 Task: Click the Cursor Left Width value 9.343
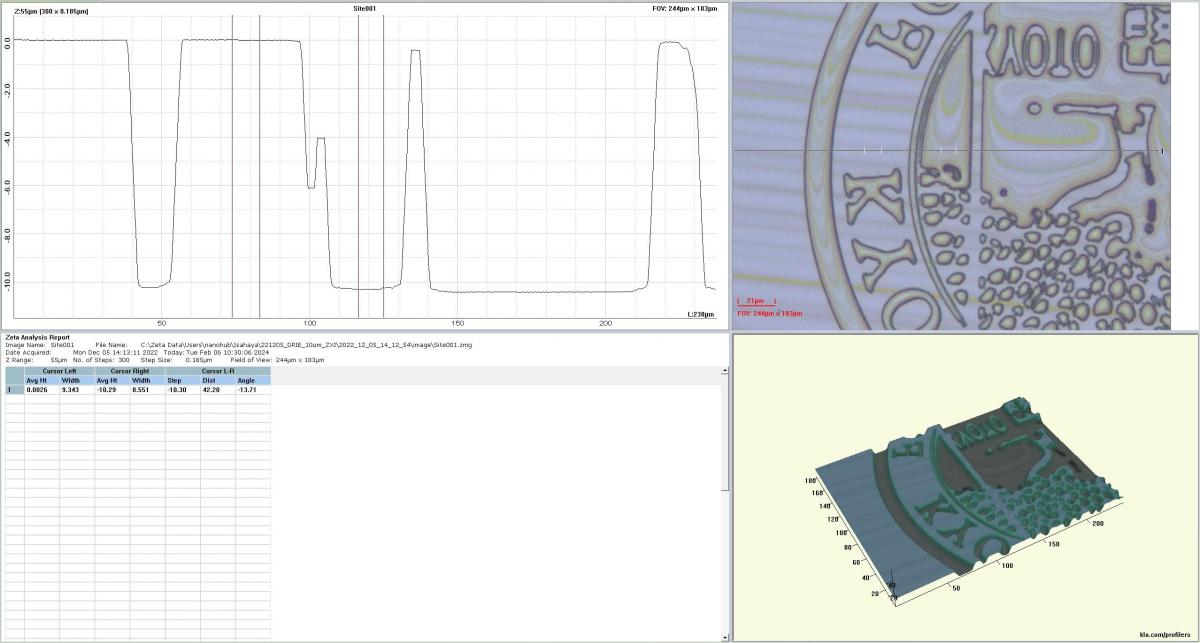pos(77,390)
